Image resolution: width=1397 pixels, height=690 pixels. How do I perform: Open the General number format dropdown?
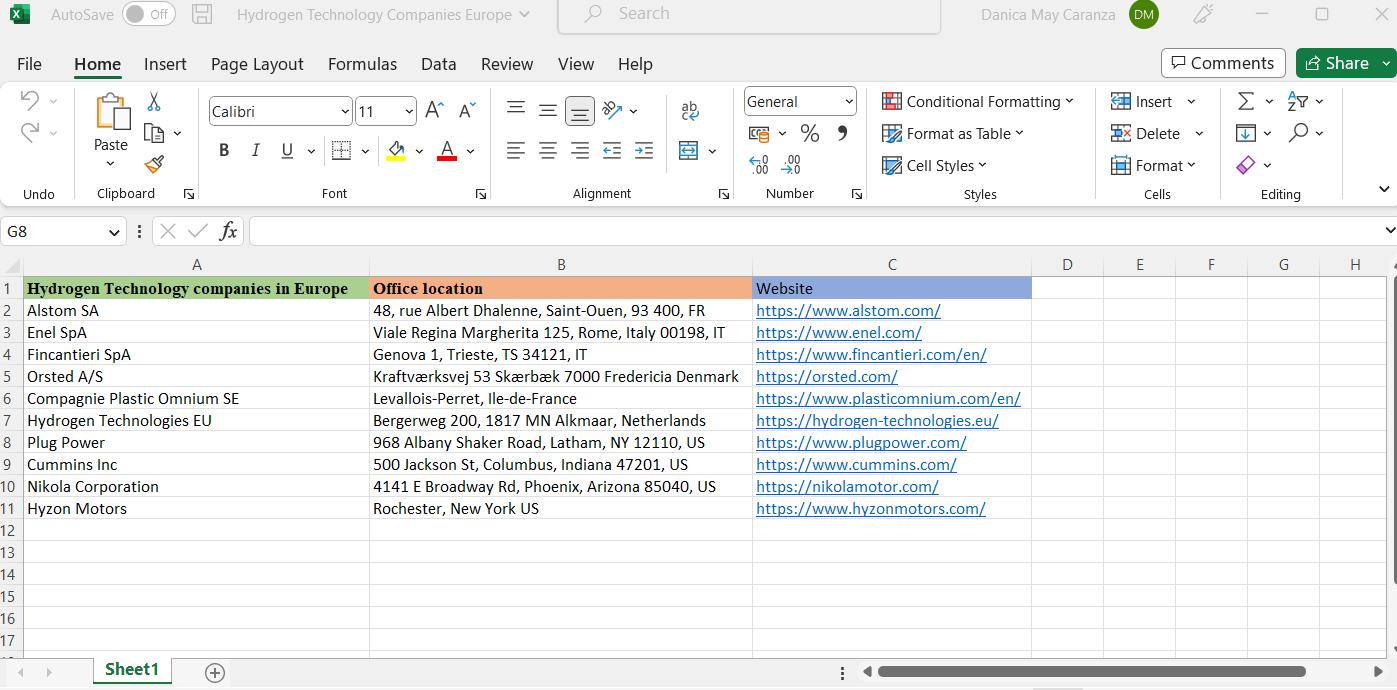pyautogui.click(x=849, y=102)
